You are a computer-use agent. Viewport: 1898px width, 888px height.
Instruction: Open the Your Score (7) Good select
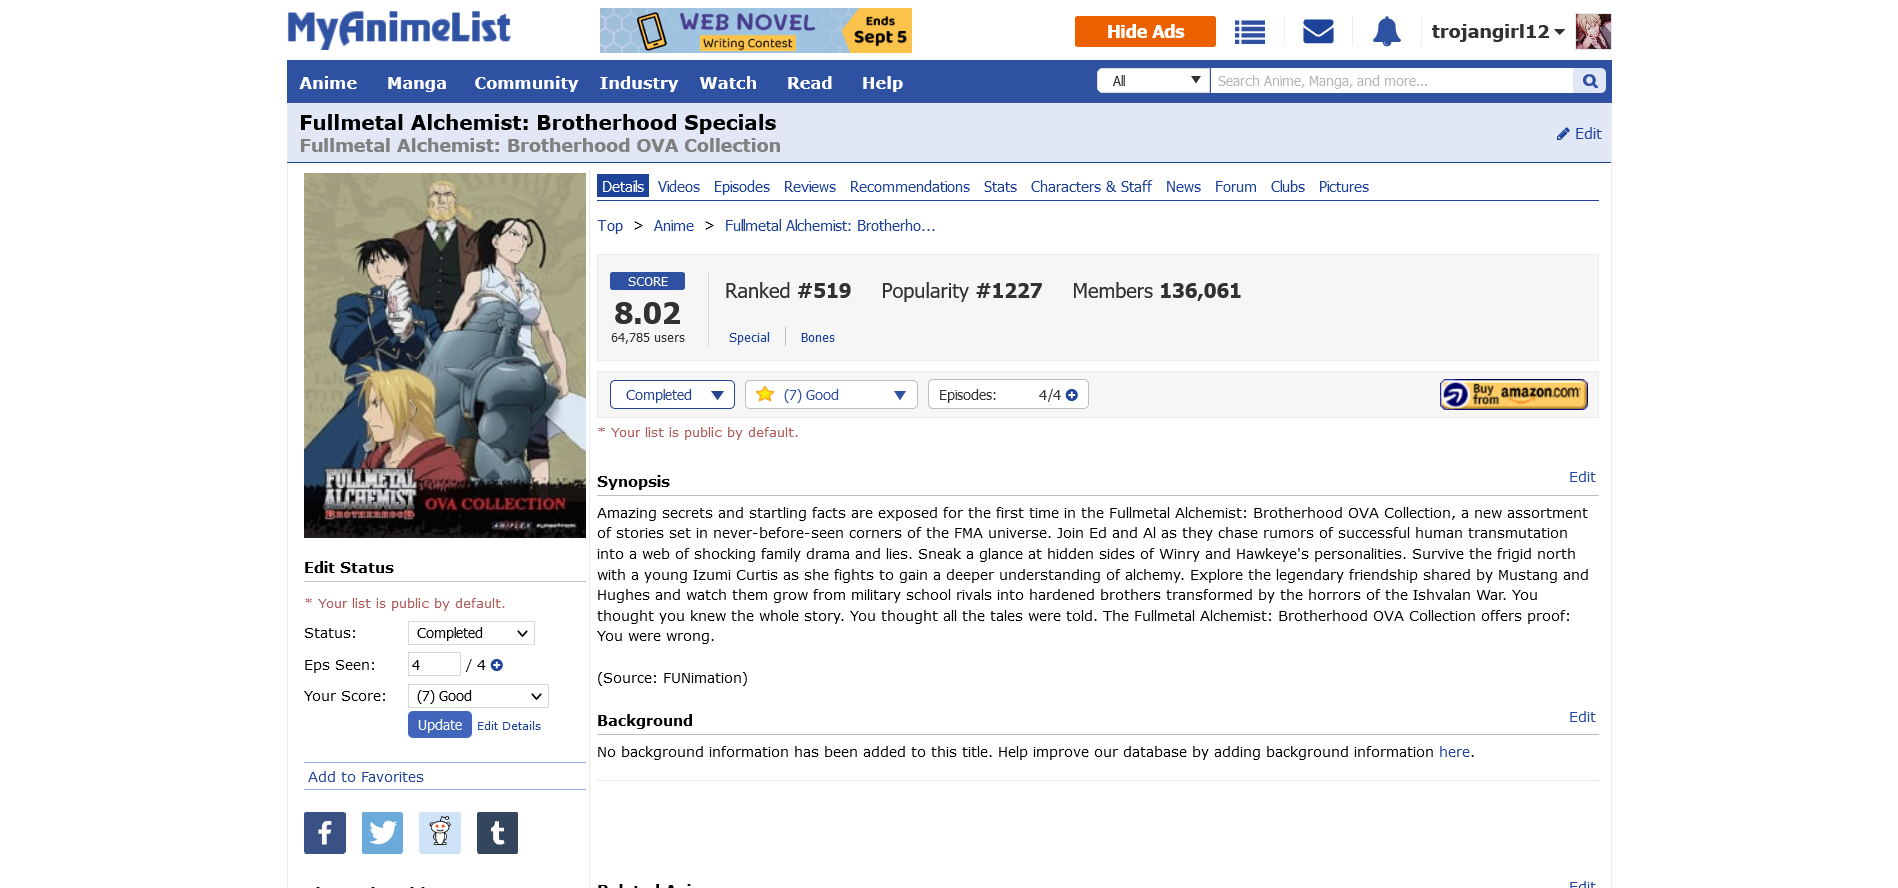point(478,696)
